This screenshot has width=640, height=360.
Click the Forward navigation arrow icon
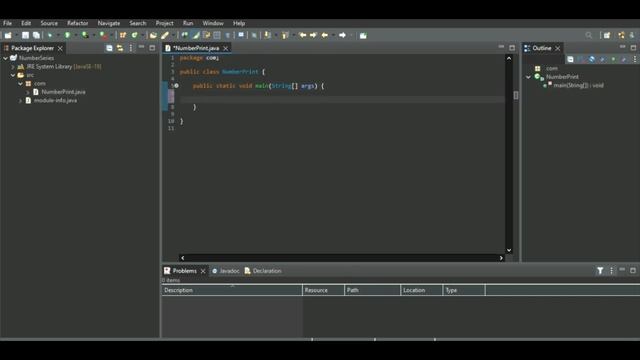pyautogui.click(x=342, y=36)
